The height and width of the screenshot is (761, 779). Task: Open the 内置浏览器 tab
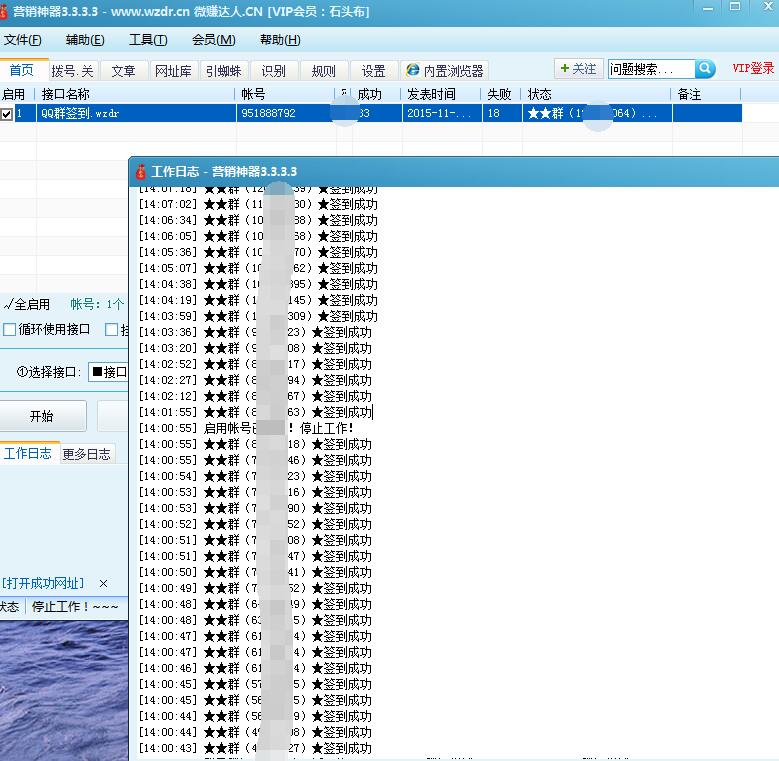[x=445, y=71]
